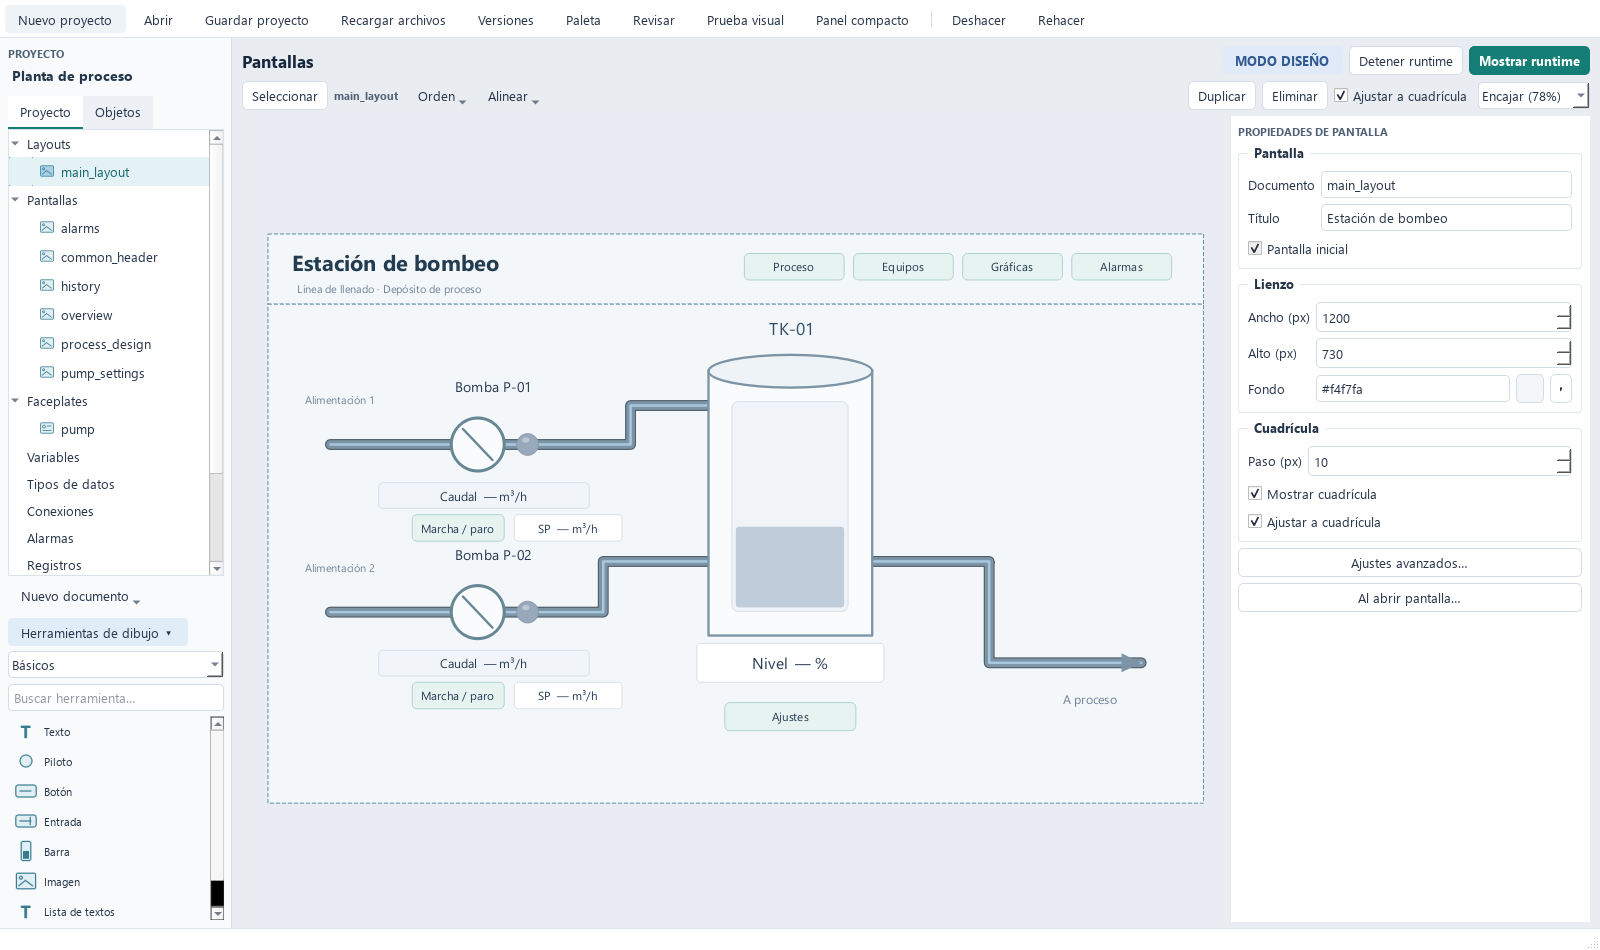Click the common_header screen icon

(x=47, y=256)
